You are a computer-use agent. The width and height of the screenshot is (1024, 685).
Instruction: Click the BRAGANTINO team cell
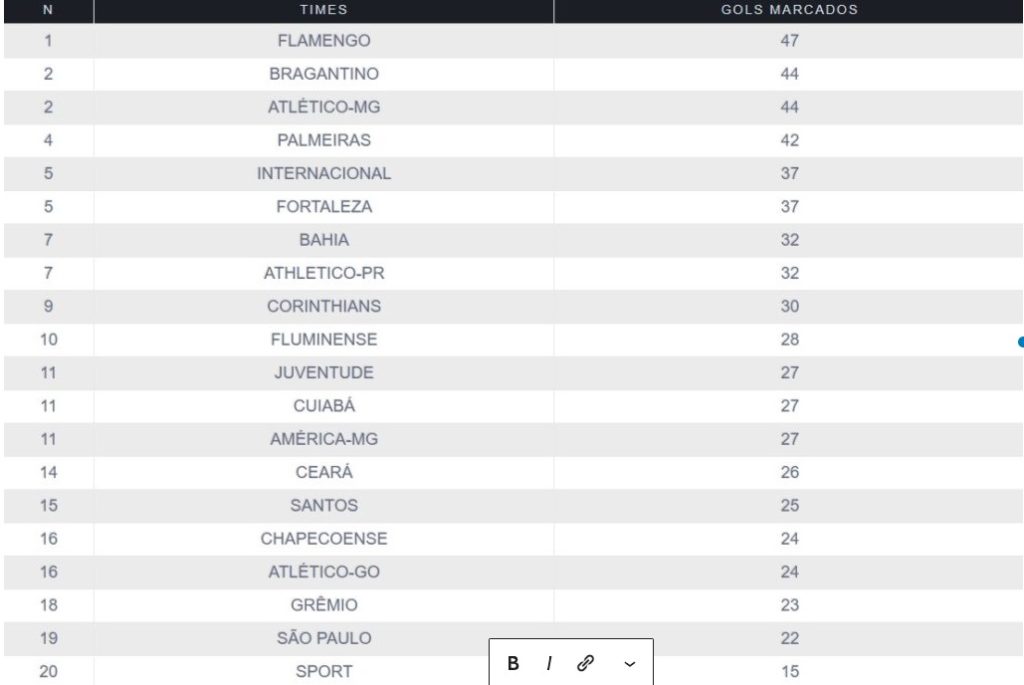point(324,74)
